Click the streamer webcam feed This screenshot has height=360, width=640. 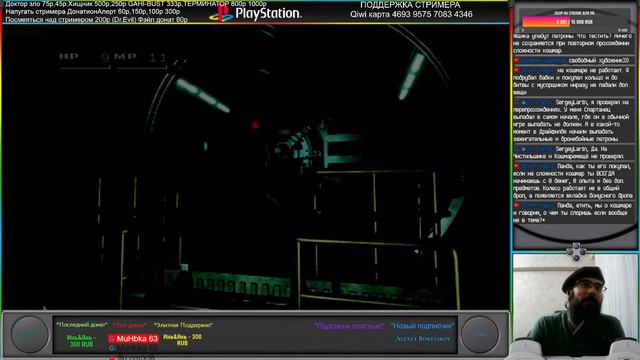pyautogui.click(x=576, y=306)
